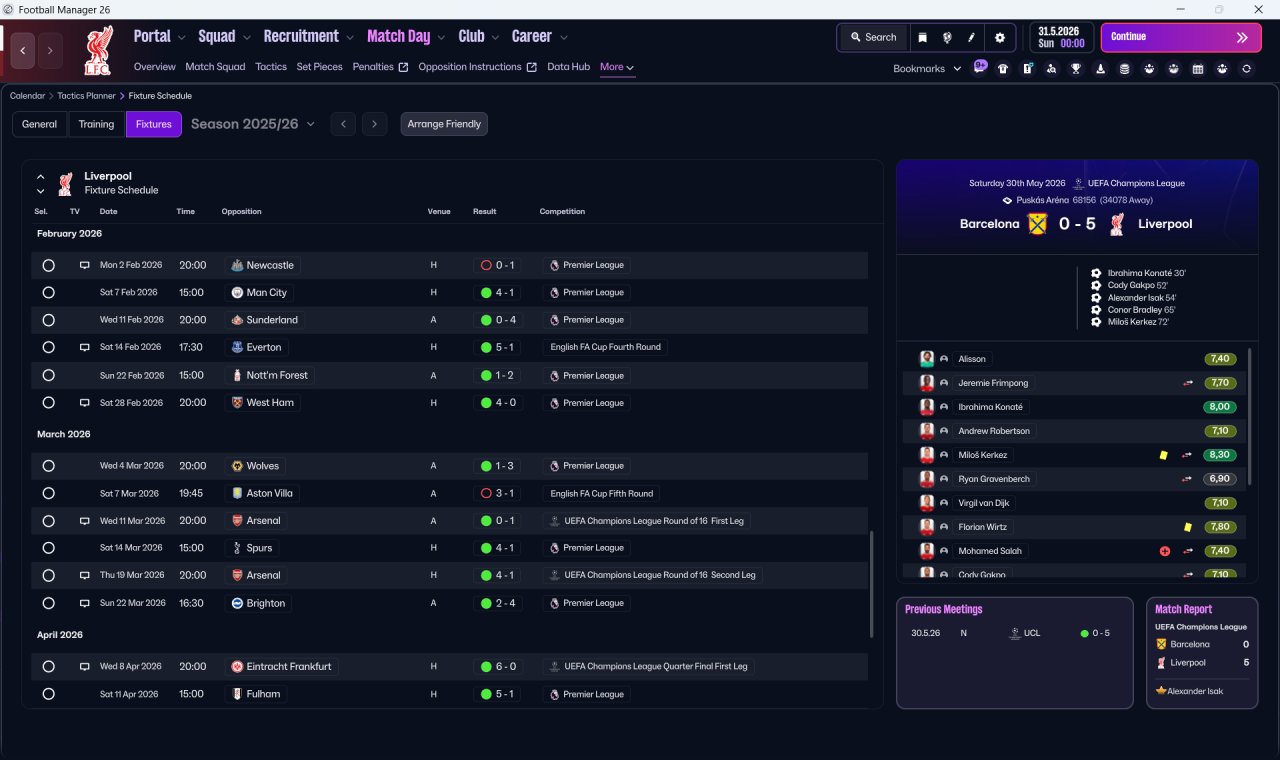1280x760 pixels.
Task: Click the Continue button
Action: click(1181, 37)
